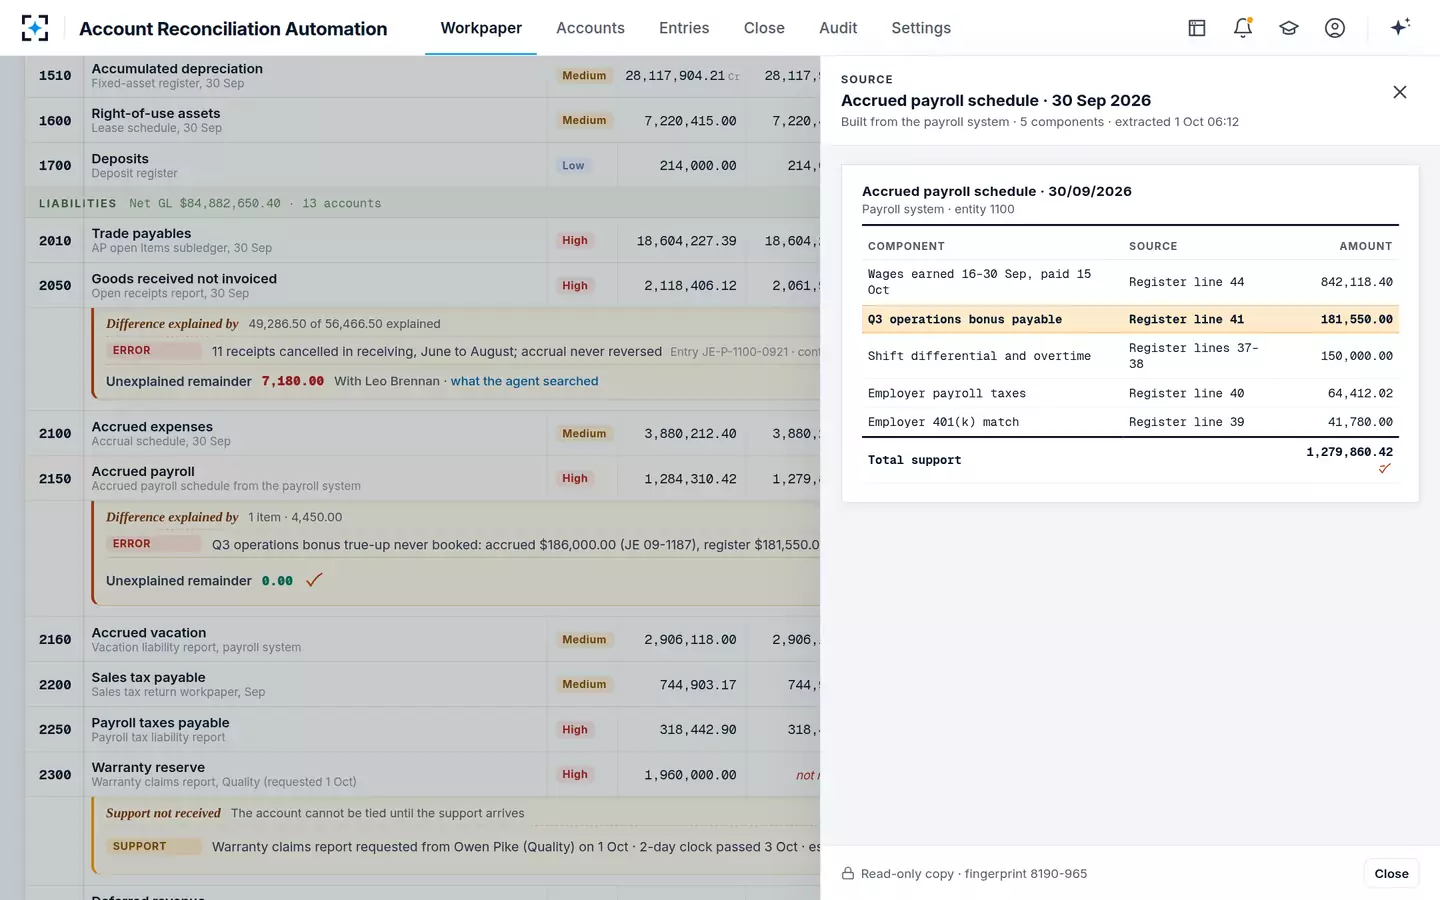Click the Account Reconciliation Automation logo icon

click(x=35, y=28)
